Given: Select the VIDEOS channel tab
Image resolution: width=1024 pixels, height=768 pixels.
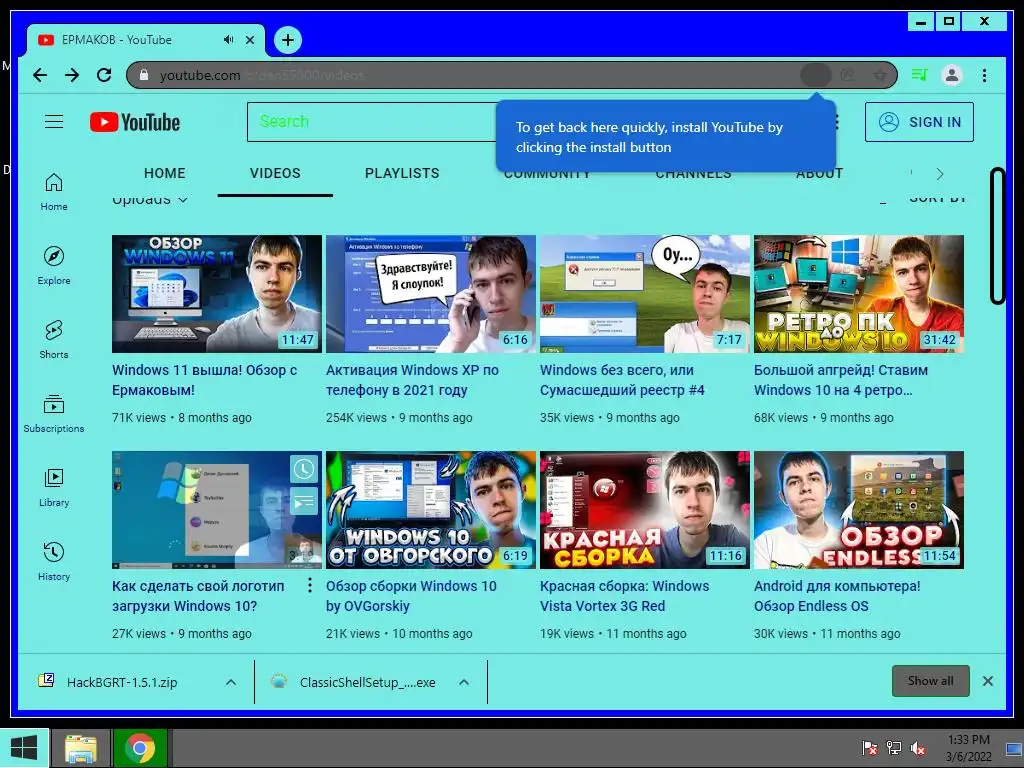Looking at the screenshot, I should 275,173.
